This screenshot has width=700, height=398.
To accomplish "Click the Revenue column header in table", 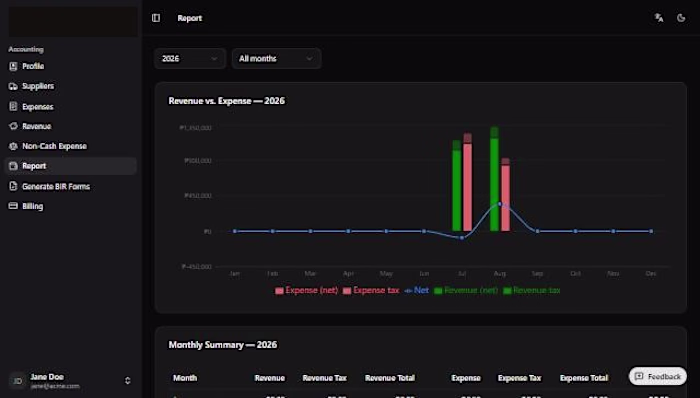I will coord(270,378).
